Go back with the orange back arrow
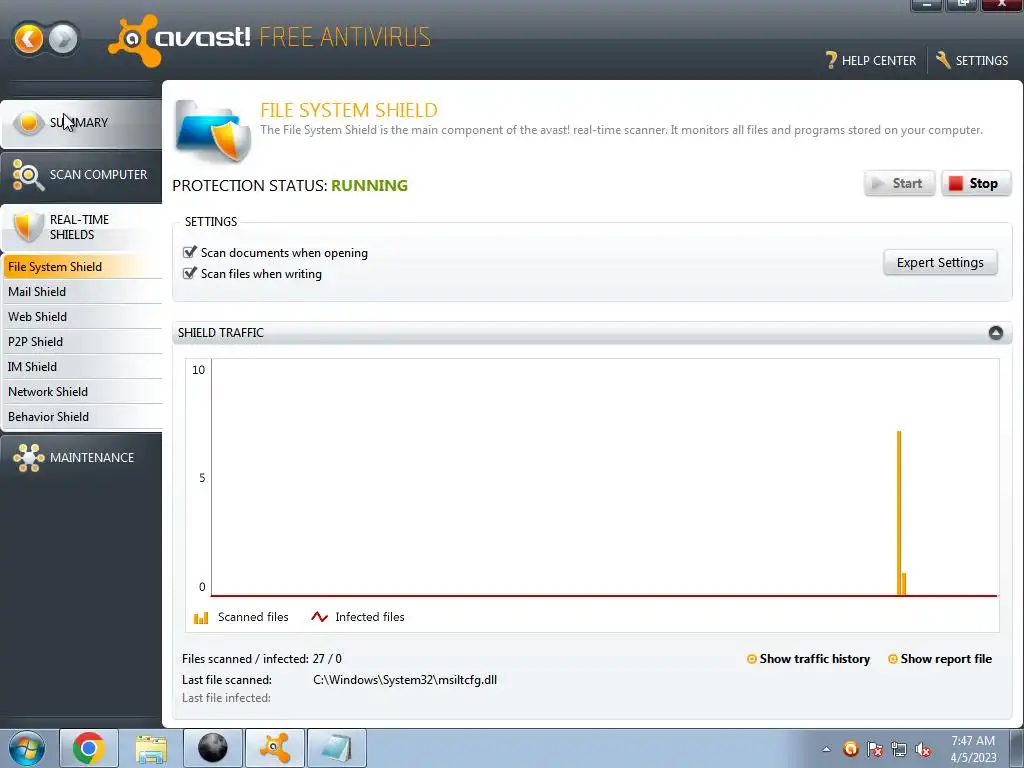 [28, 39]
